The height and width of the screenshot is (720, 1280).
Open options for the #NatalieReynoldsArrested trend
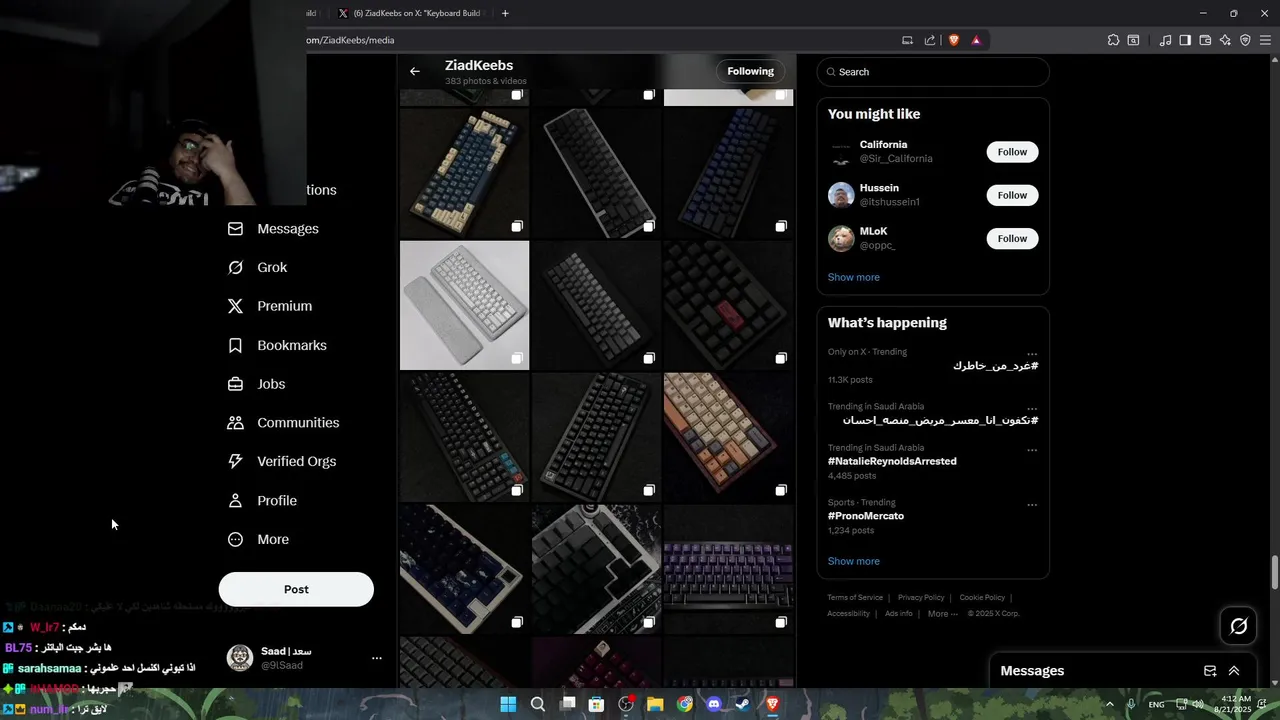pos(1032,450)
